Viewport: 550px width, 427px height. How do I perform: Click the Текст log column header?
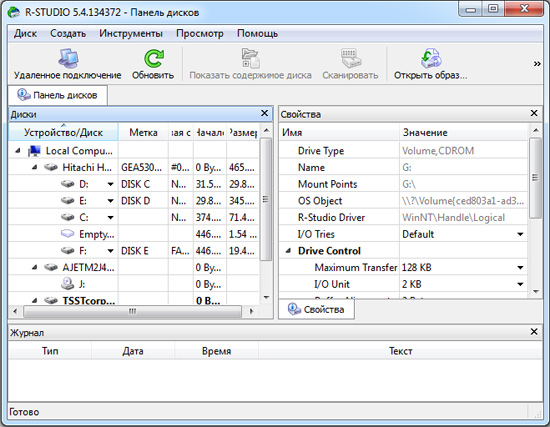pos(400,351)
